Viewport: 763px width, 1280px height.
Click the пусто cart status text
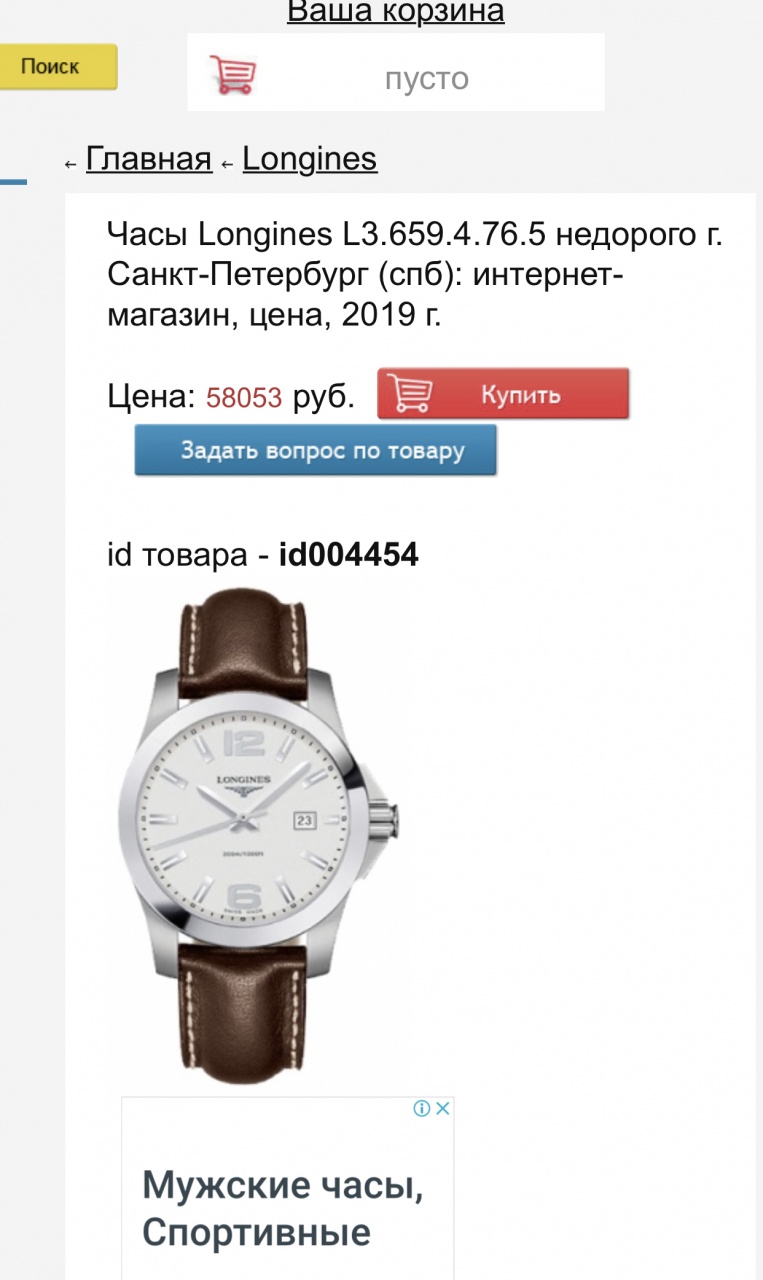point(427,79)
